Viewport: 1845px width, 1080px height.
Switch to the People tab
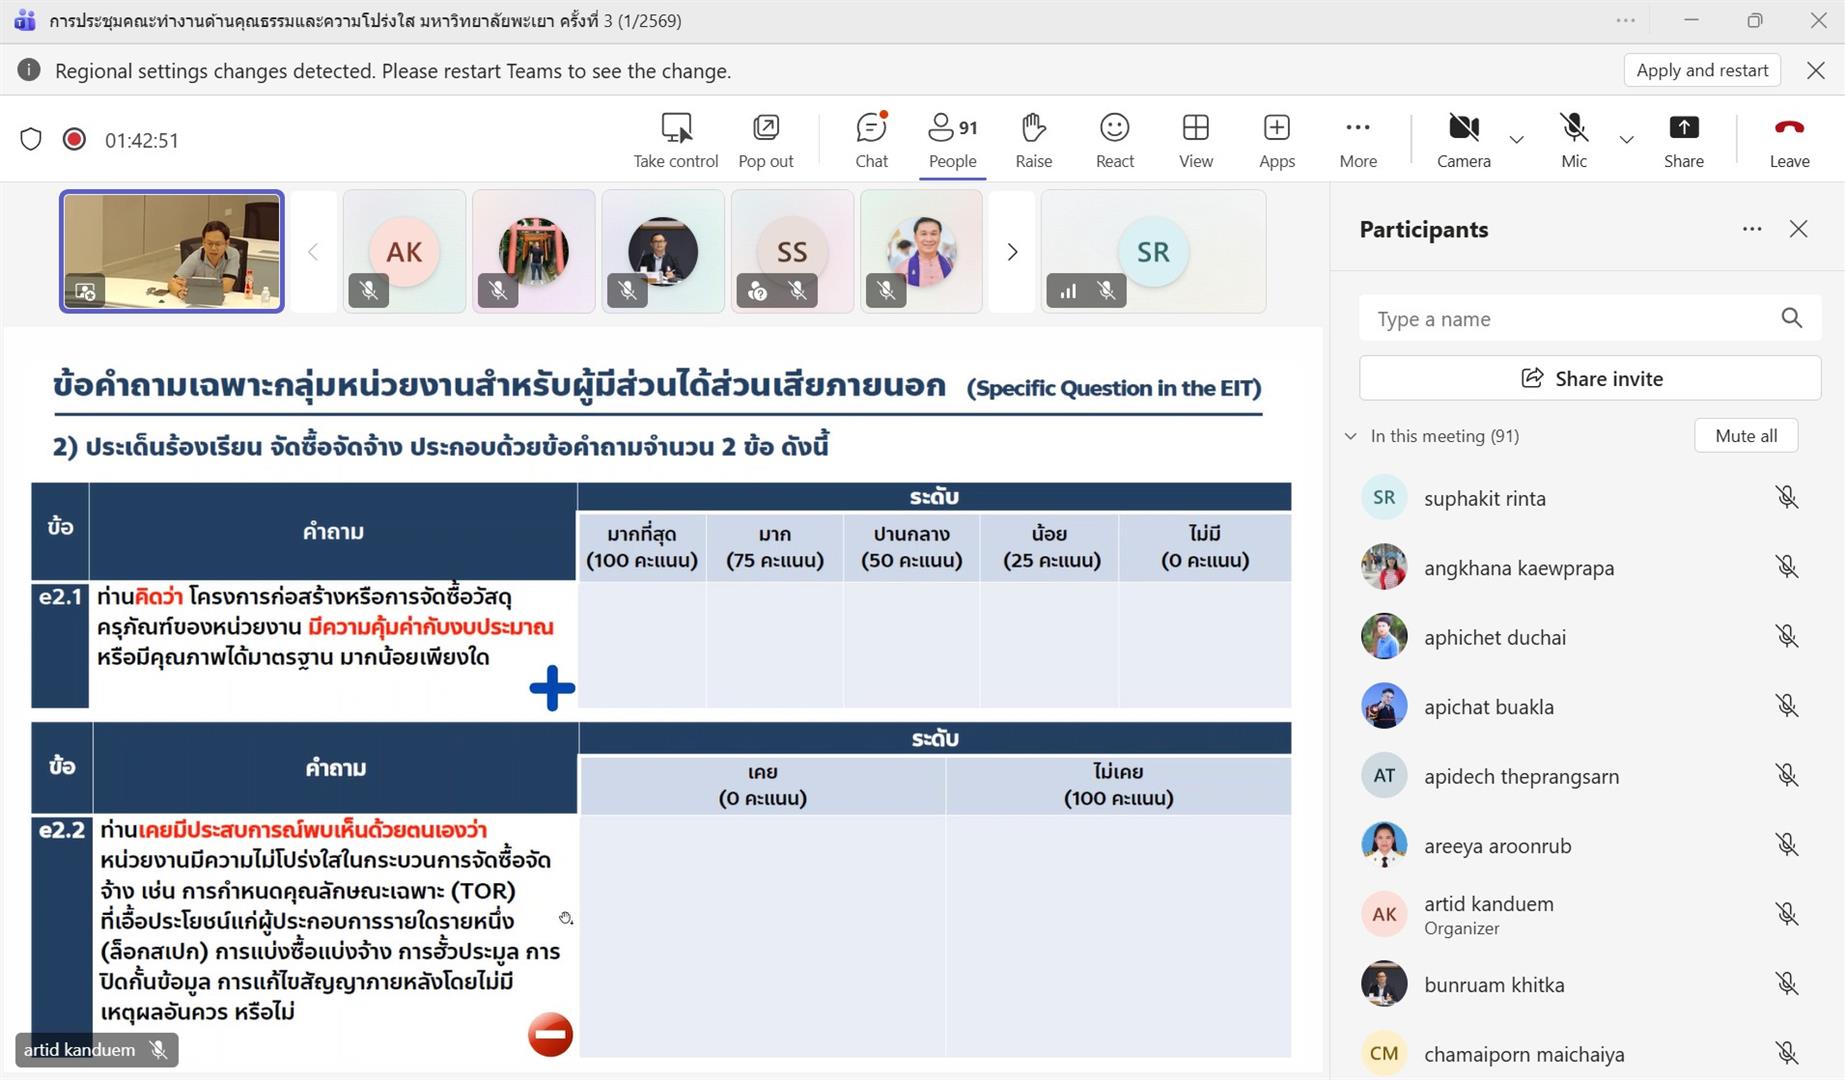[952, 139]
